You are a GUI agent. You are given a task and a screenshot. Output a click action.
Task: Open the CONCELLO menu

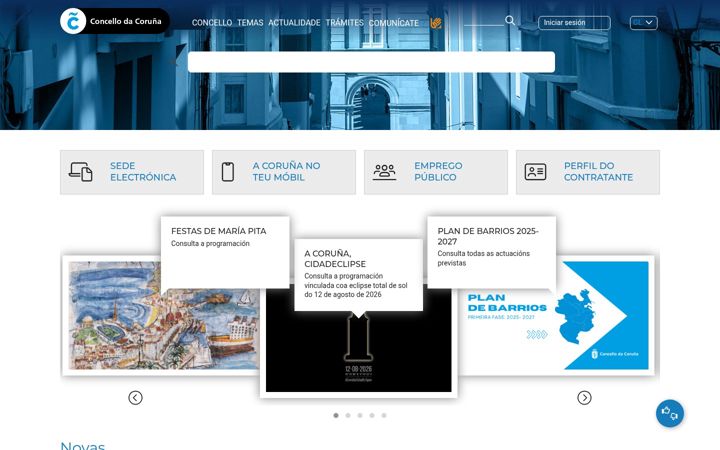point(212,22)
